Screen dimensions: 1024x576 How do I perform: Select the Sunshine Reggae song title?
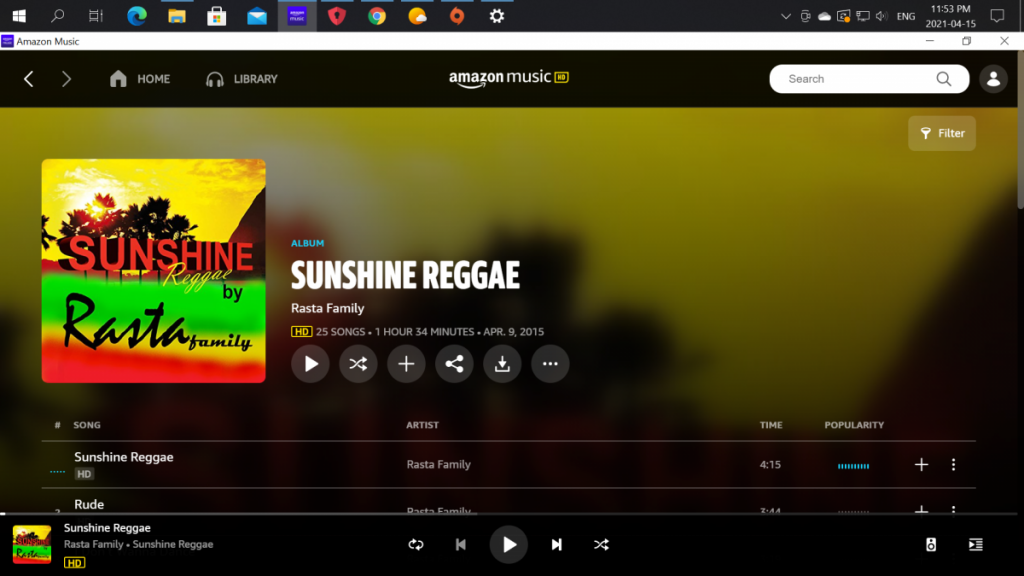(x=123, y=457)
